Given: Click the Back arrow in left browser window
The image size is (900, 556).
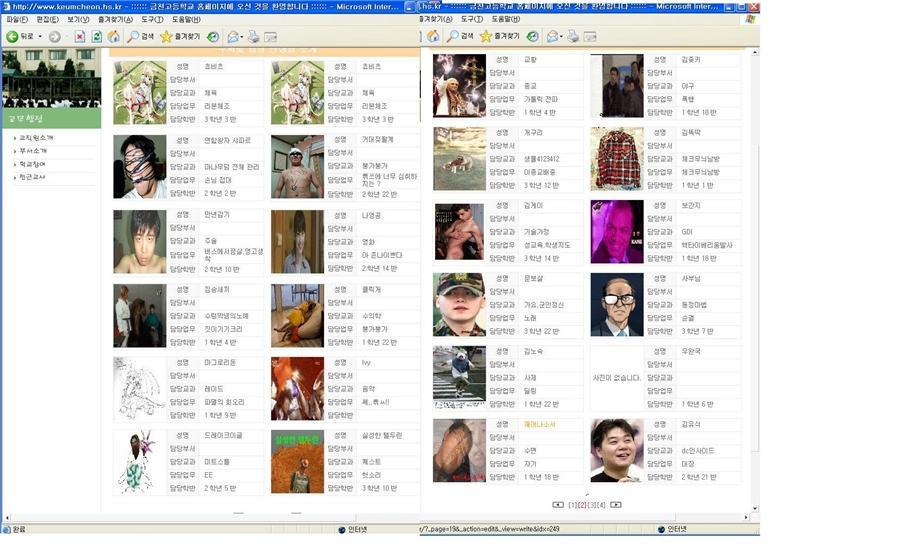Looking at the screenshot, I should [x=13, y=37].
